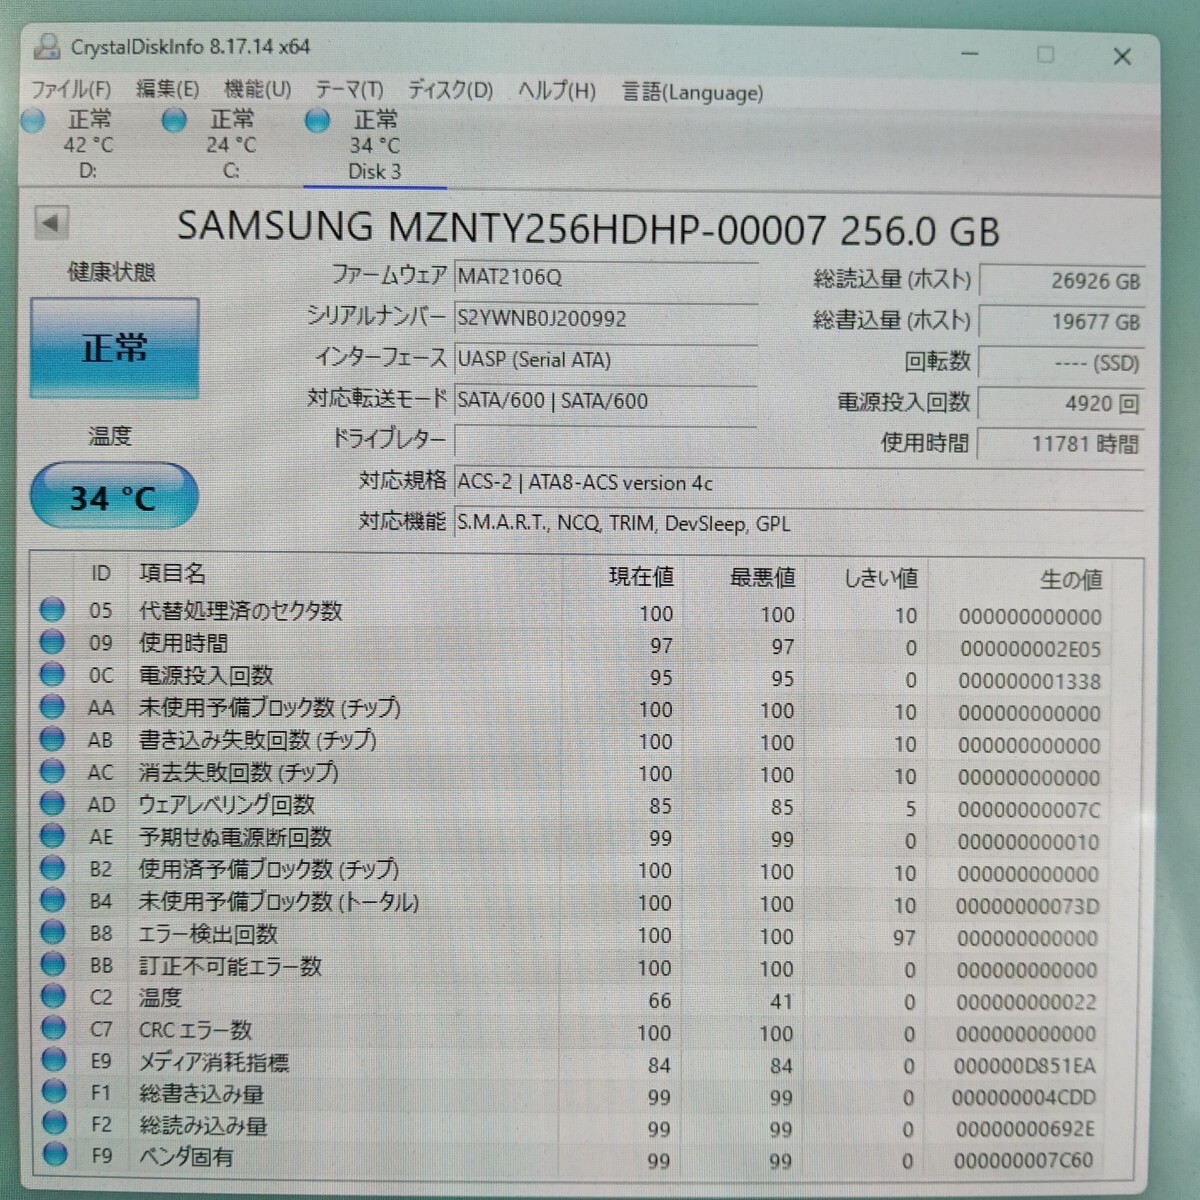Viewport: 1200px width, 1200px height.
Task: Click the interface field UASP (Serial ATA)
Action: click(x=605, y=359)
